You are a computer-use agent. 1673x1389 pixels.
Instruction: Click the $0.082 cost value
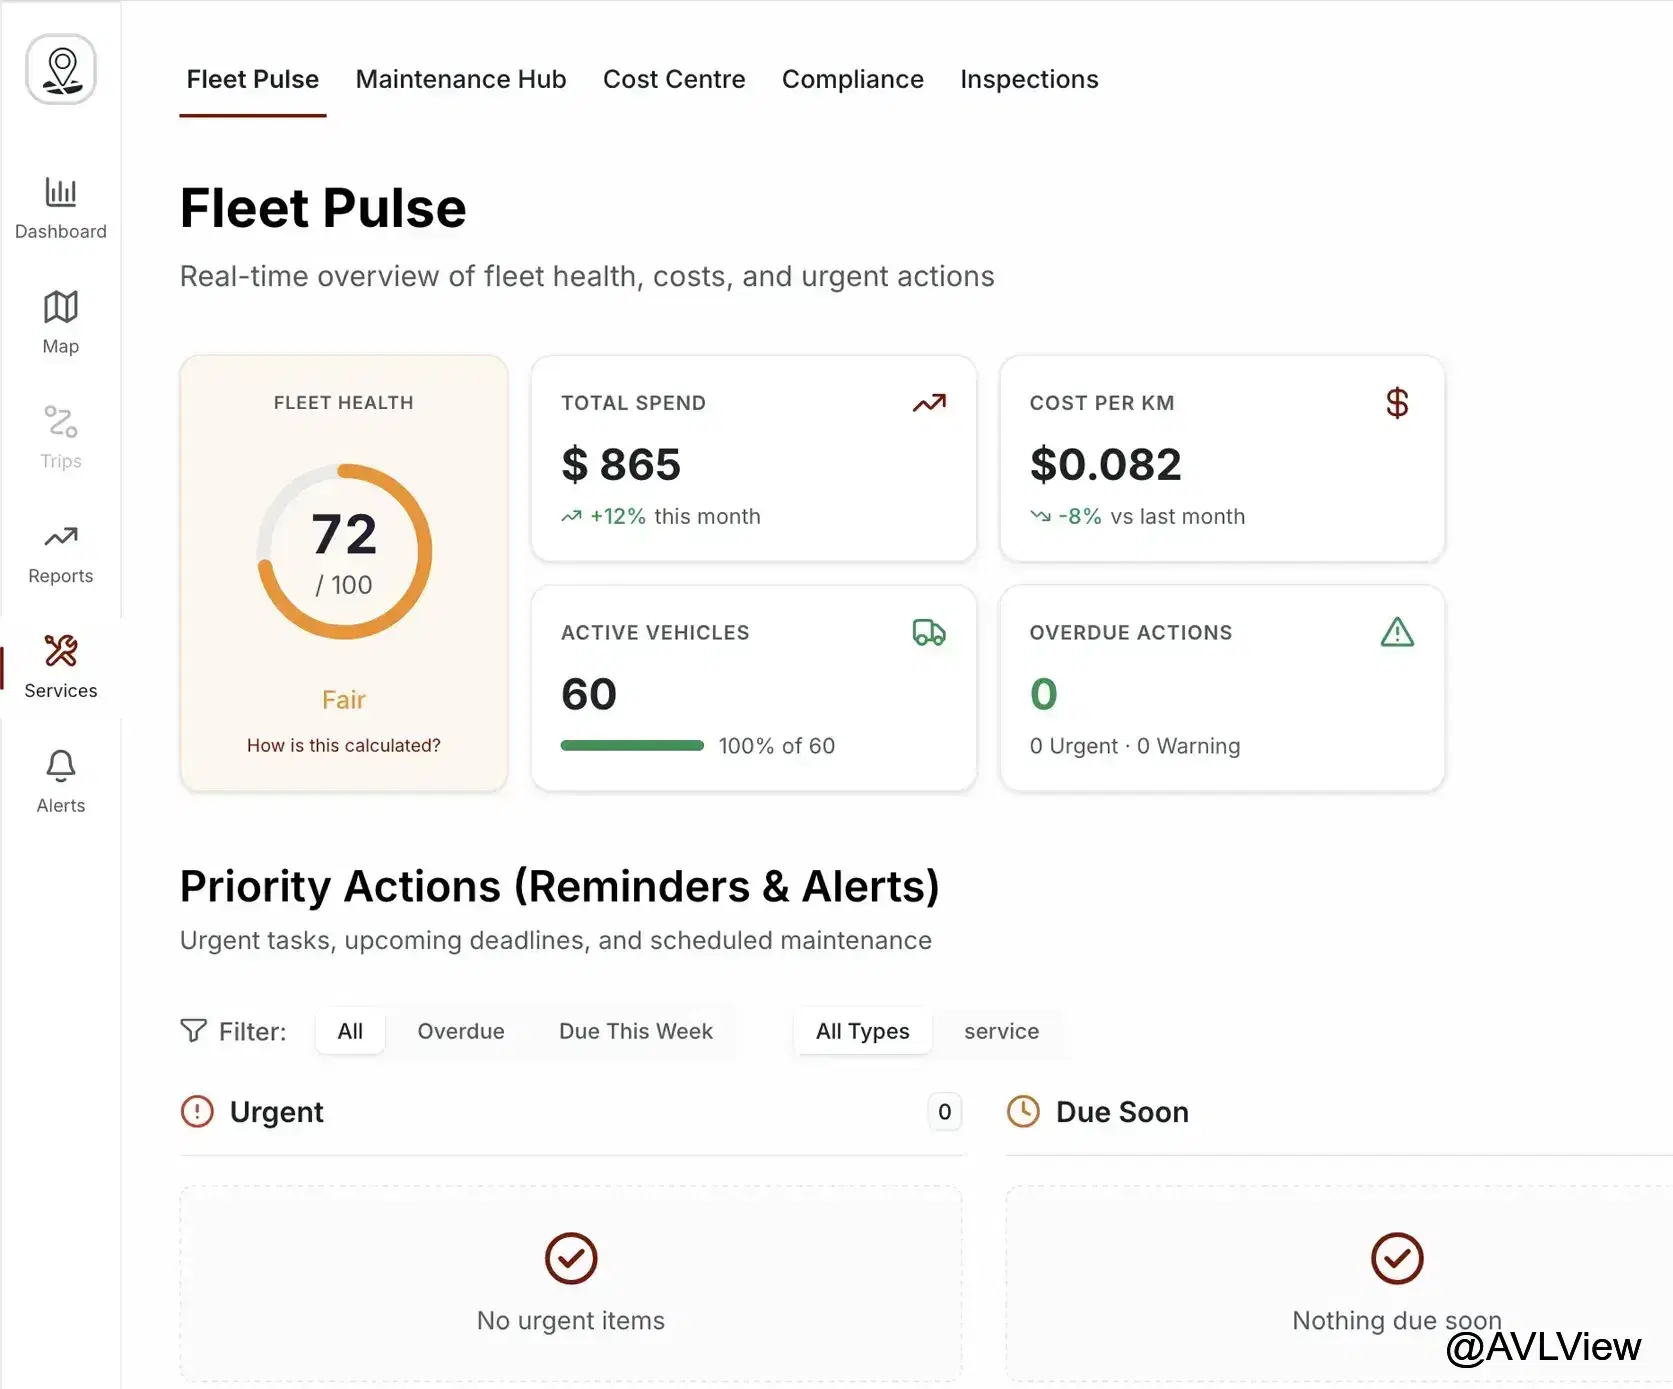(1105, 464)
